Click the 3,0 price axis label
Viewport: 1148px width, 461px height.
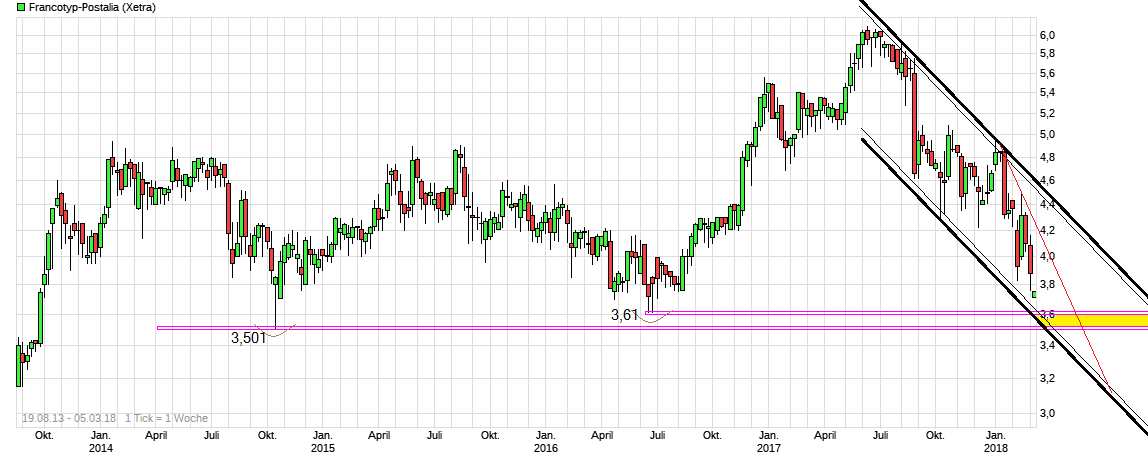point(1047,413)
